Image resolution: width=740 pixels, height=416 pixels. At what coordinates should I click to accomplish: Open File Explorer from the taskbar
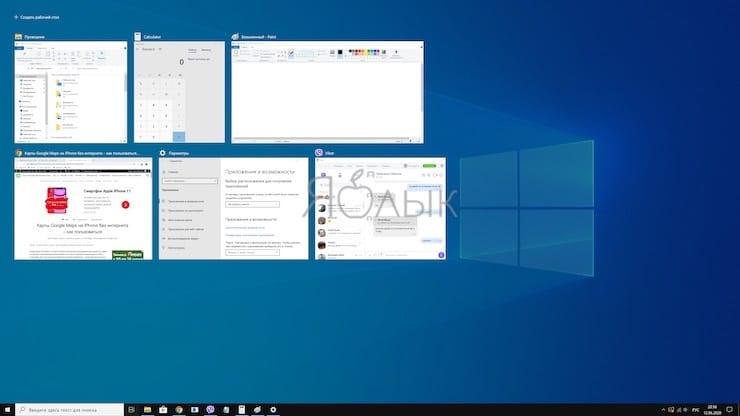coord(147,409)
